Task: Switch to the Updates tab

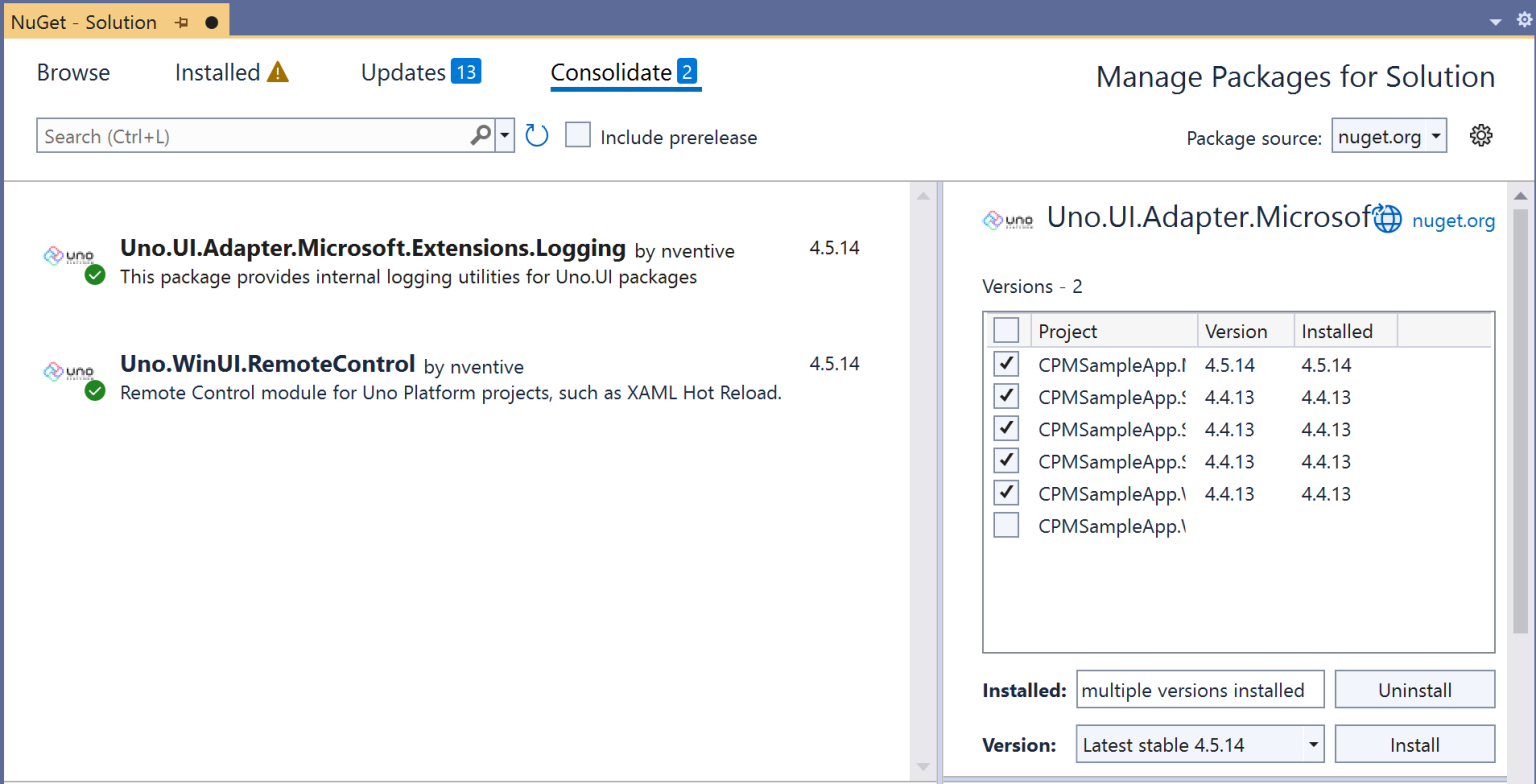Action: pyautogui.click(x=403, y=71)
